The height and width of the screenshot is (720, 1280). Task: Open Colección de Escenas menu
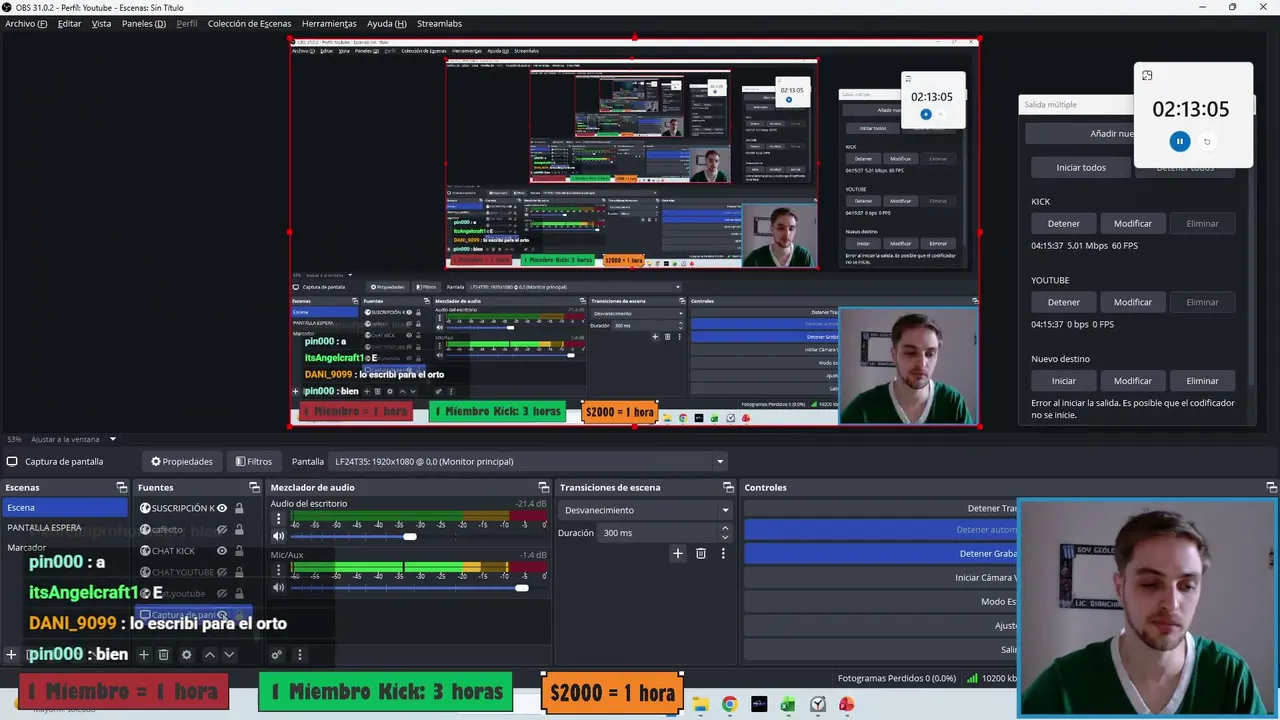point(250,23)
